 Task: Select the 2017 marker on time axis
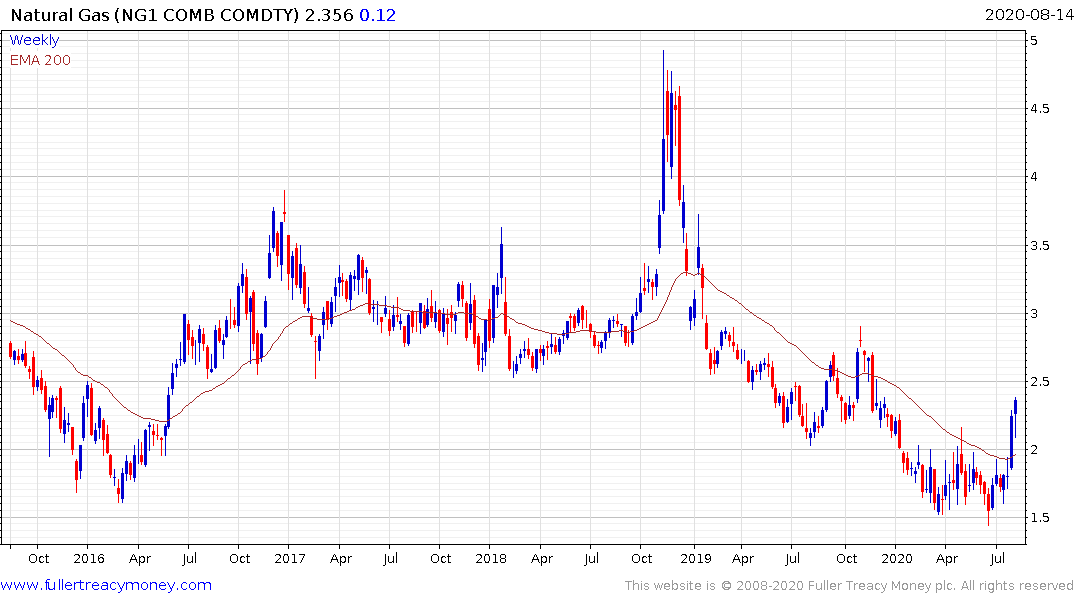coord(289,558)
